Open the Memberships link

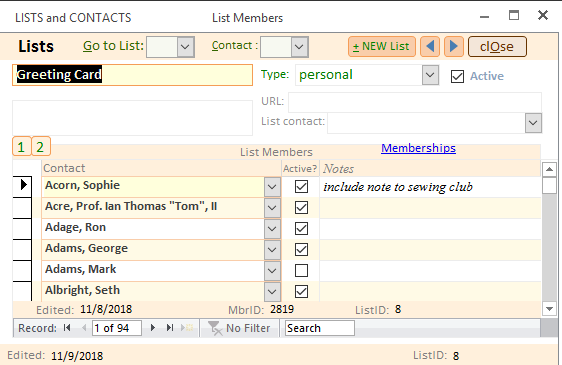tap(418, 148)
